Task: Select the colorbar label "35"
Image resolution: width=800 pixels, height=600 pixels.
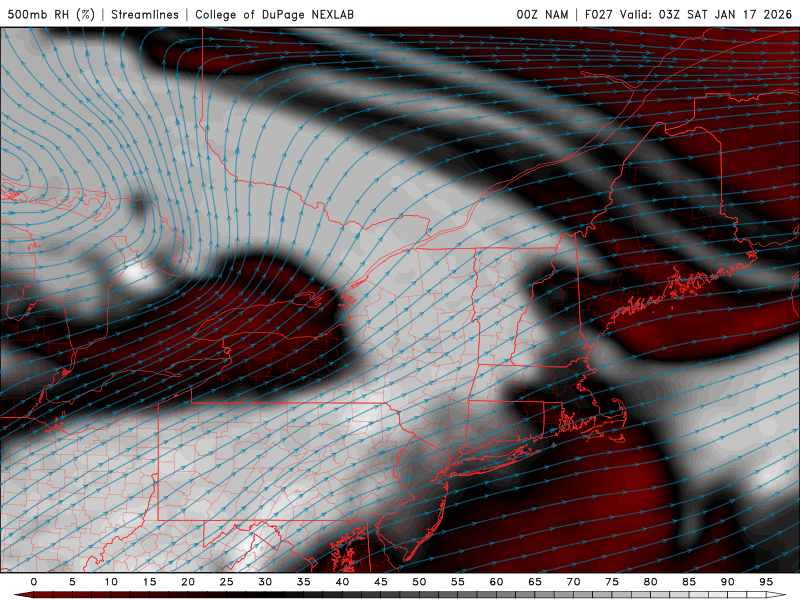Action: [x=303, y=582]
